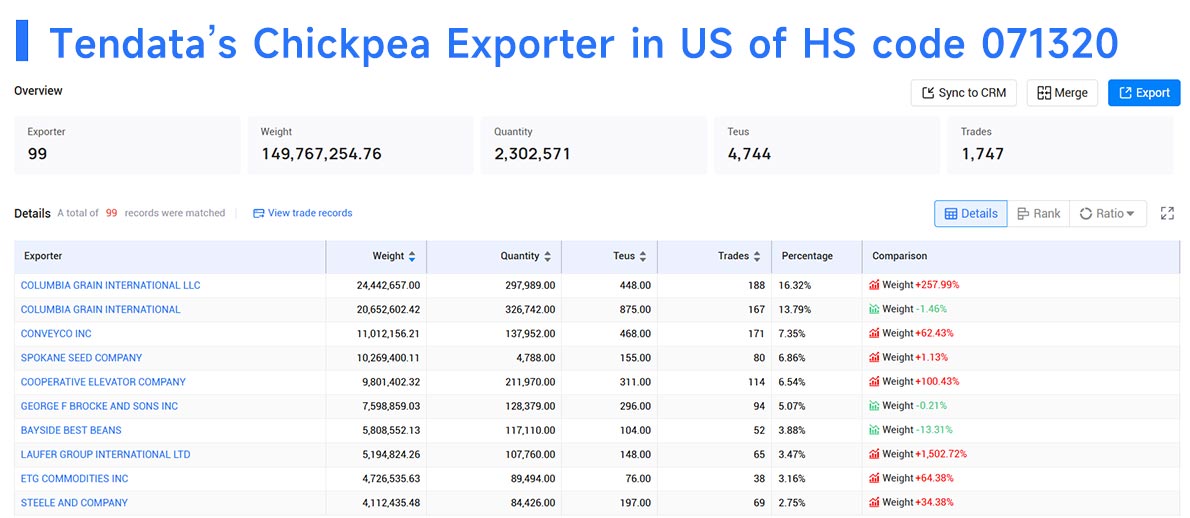The height and width of the screenshot is (518, 1190).
Task: Click the trend chart icon beside +64.38%
Action: coord(874,479)
